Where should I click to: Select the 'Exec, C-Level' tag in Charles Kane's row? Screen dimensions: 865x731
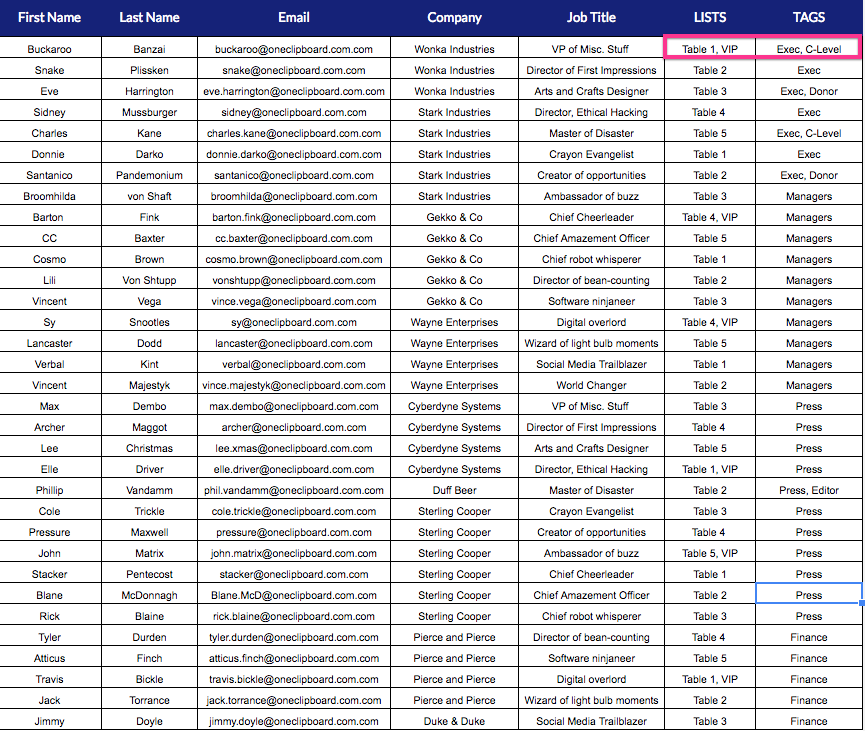click(809, 133)
